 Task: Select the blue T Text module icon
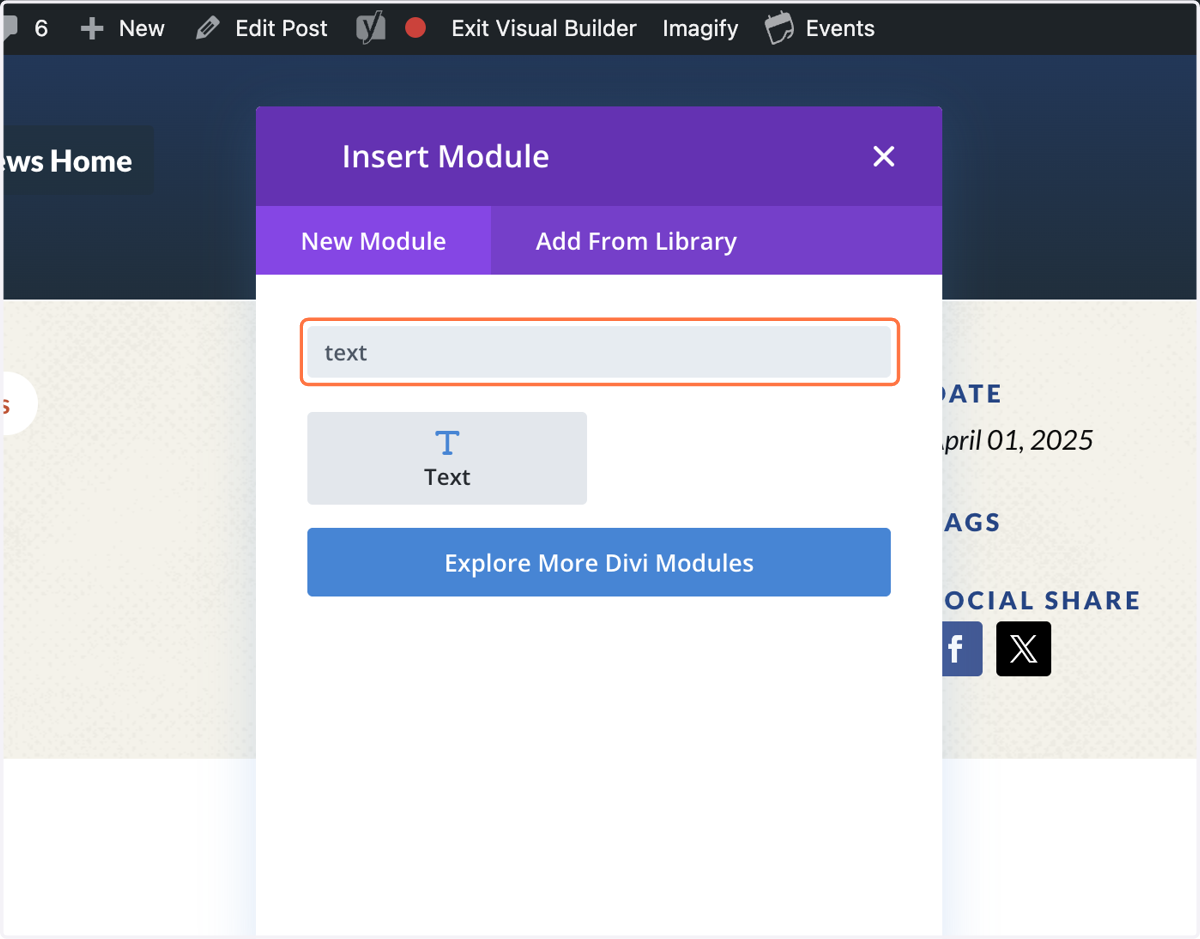point(447,443)
